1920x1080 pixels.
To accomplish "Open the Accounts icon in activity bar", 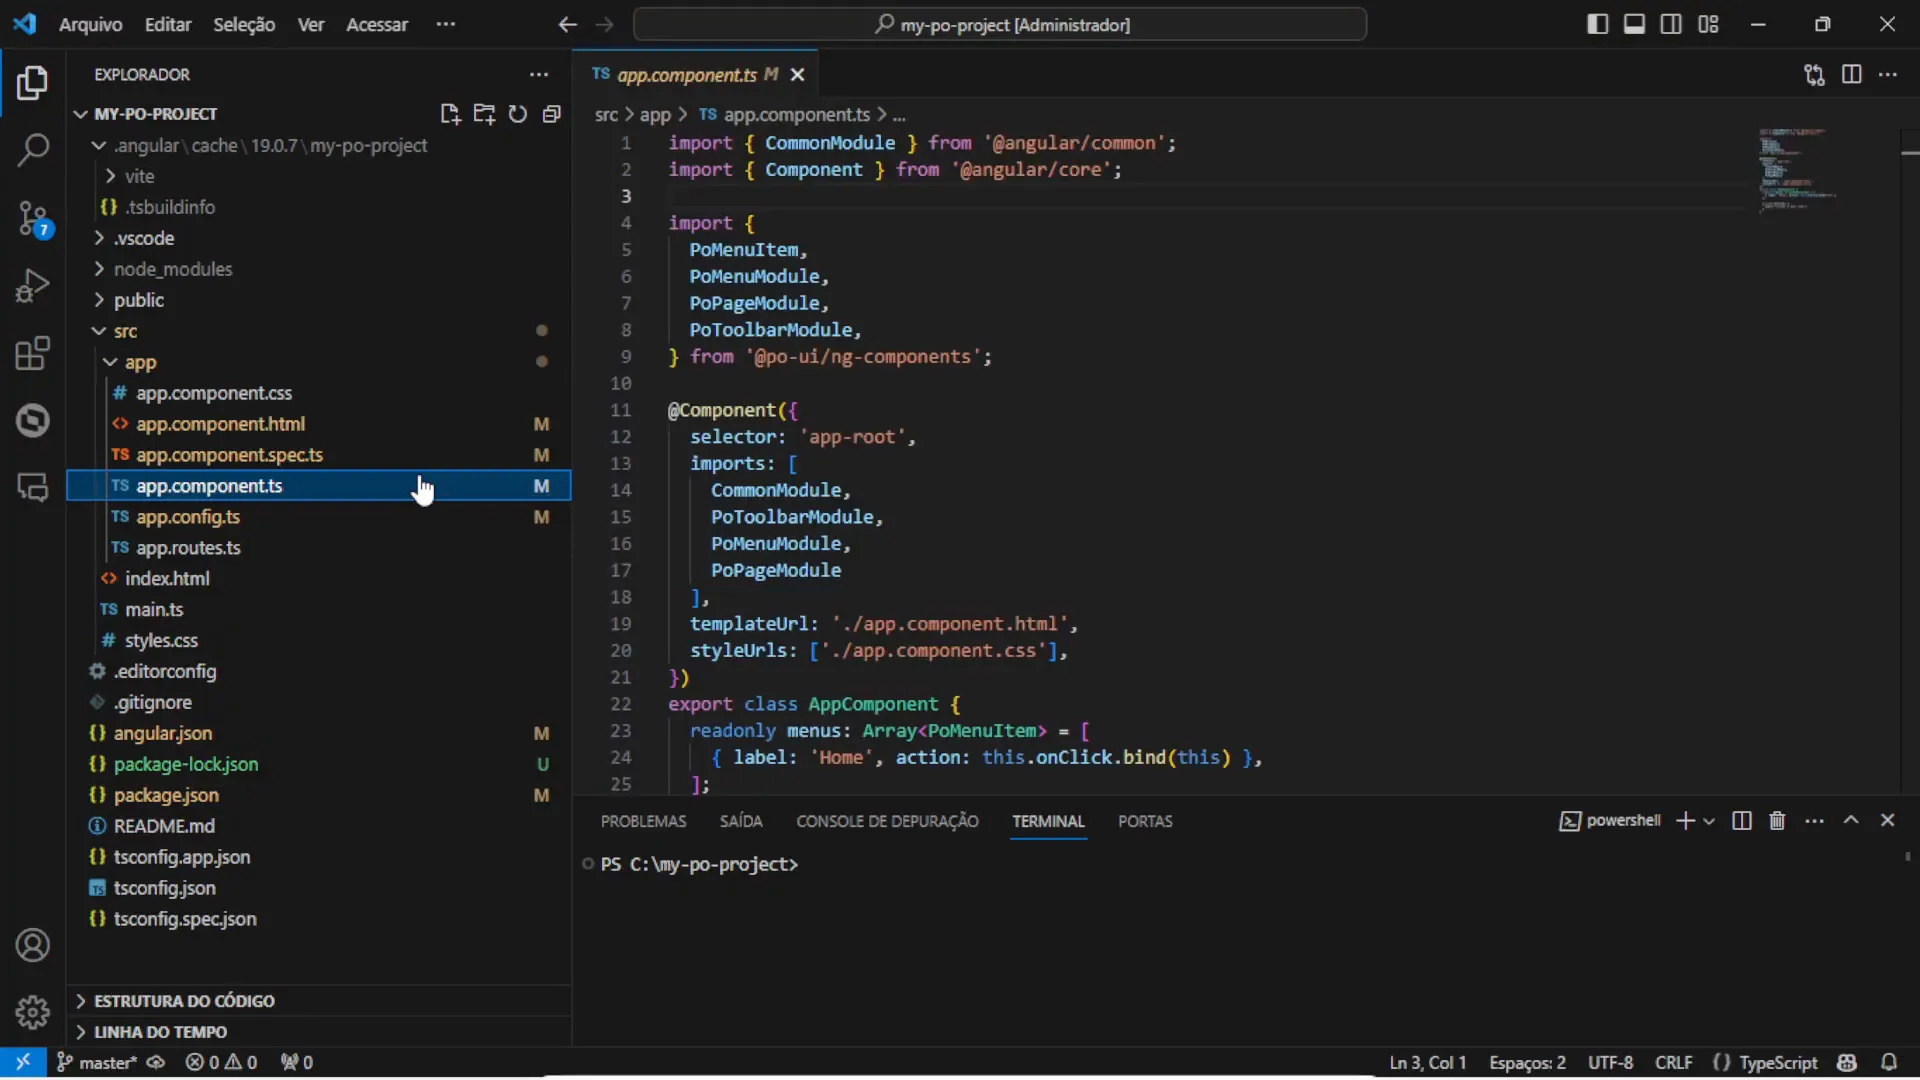I will tap(33, 946).
